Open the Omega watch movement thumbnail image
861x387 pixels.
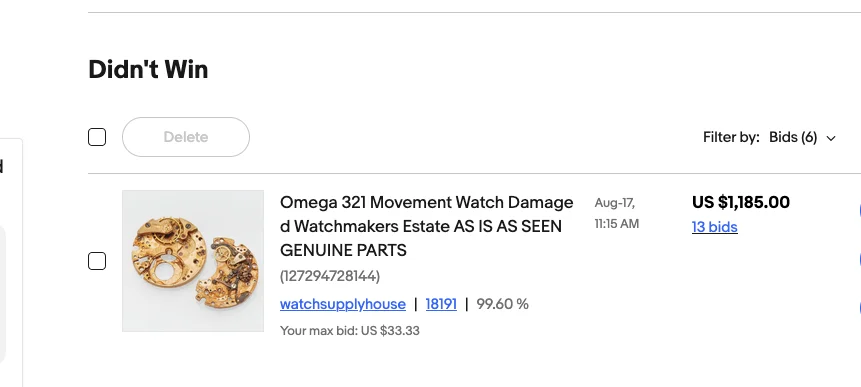point(193,261)
